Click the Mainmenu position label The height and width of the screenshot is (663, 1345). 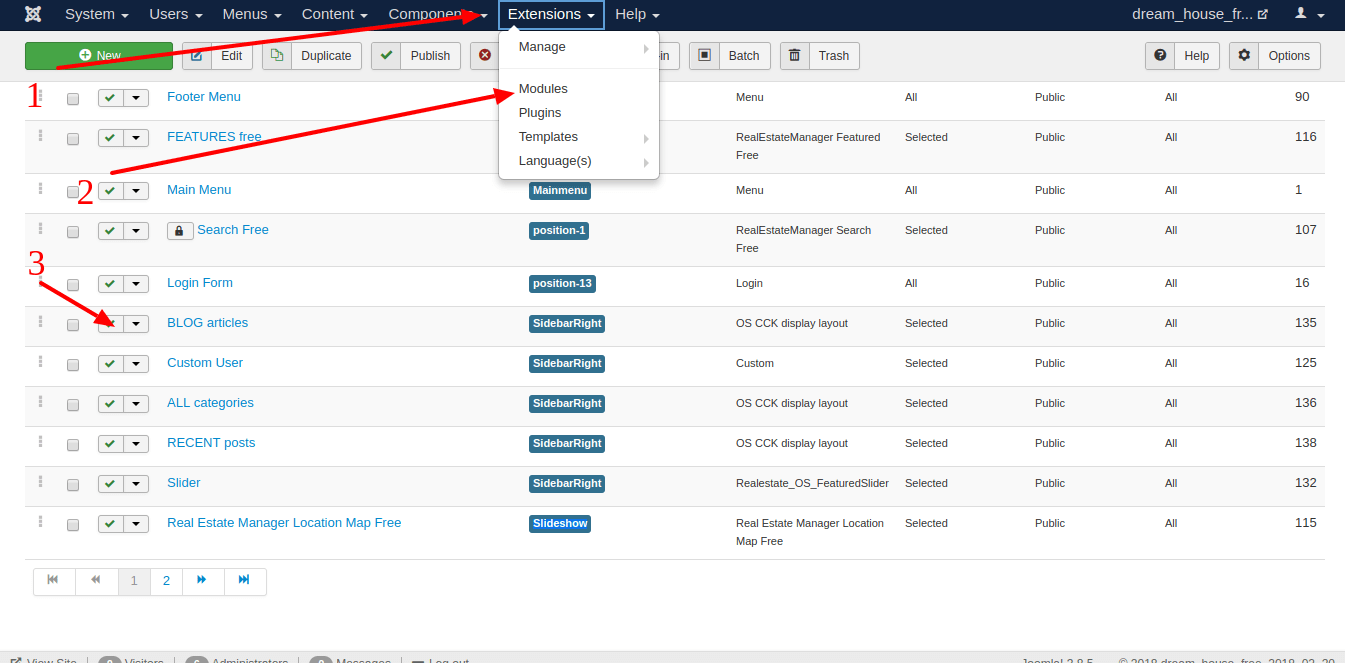(560, 190)
